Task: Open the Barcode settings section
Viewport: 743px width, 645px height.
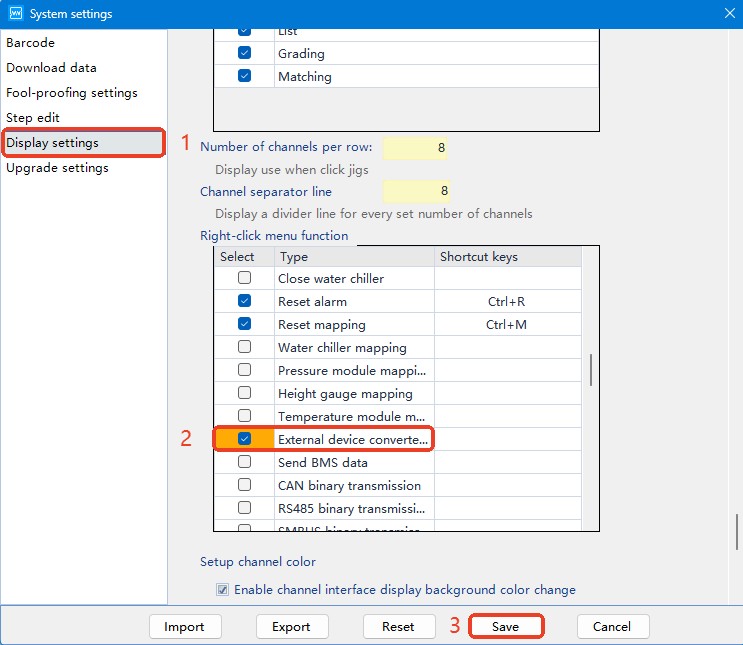Action: 31,43
